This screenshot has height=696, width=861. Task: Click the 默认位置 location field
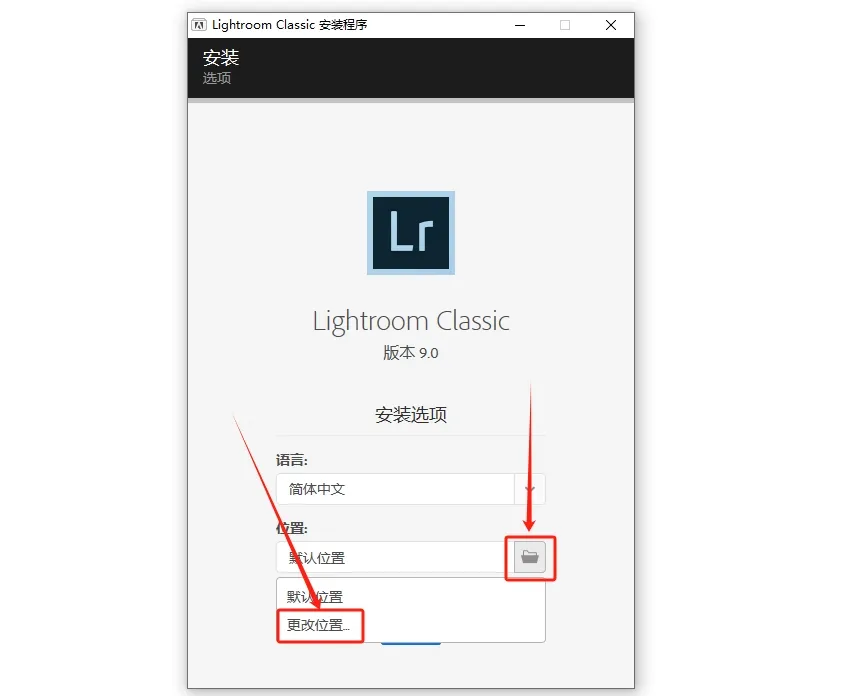tap(390, 558)
